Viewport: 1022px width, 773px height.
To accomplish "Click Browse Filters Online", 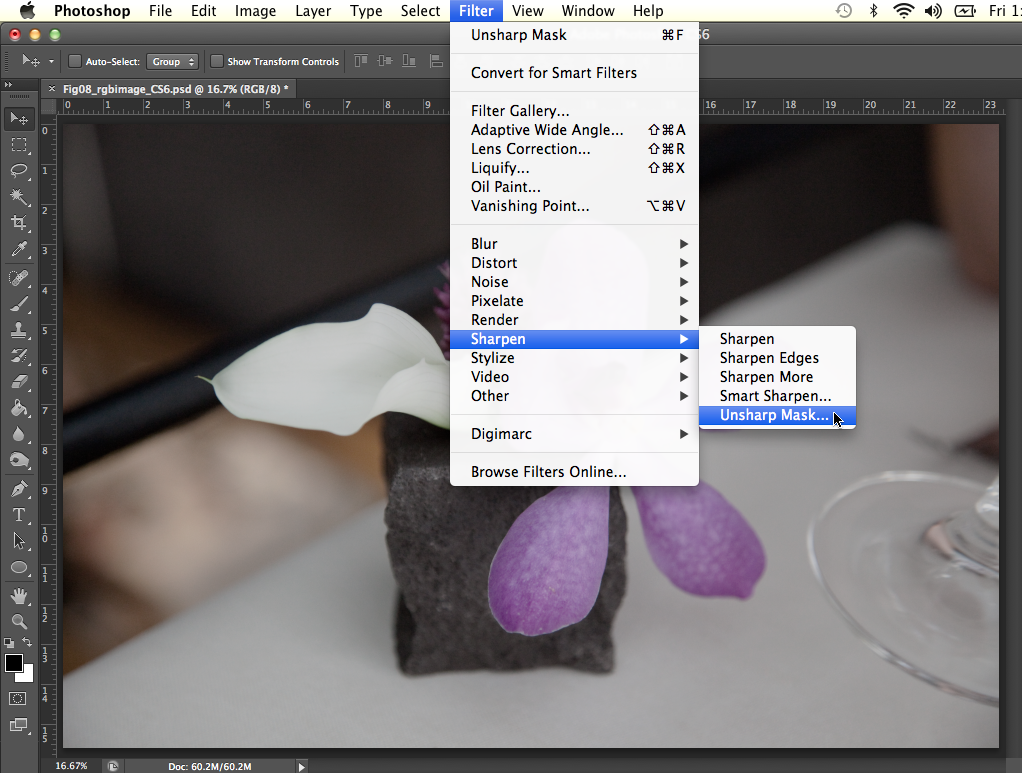I will [x=548, y=472].
